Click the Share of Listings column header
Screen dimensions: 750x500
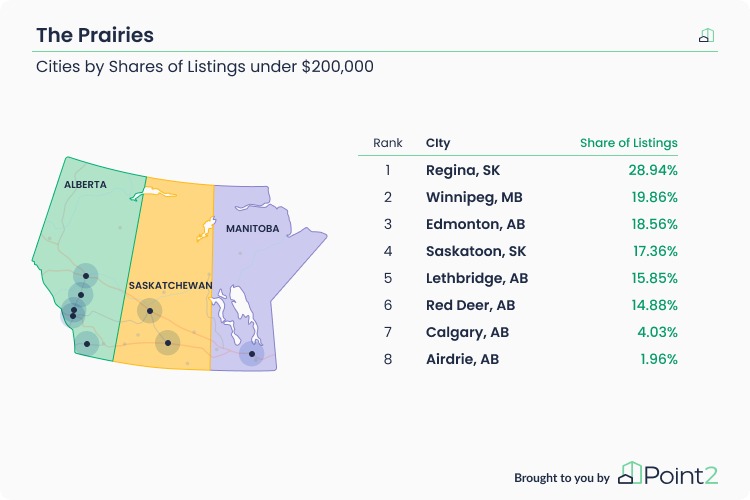[629, 143]
